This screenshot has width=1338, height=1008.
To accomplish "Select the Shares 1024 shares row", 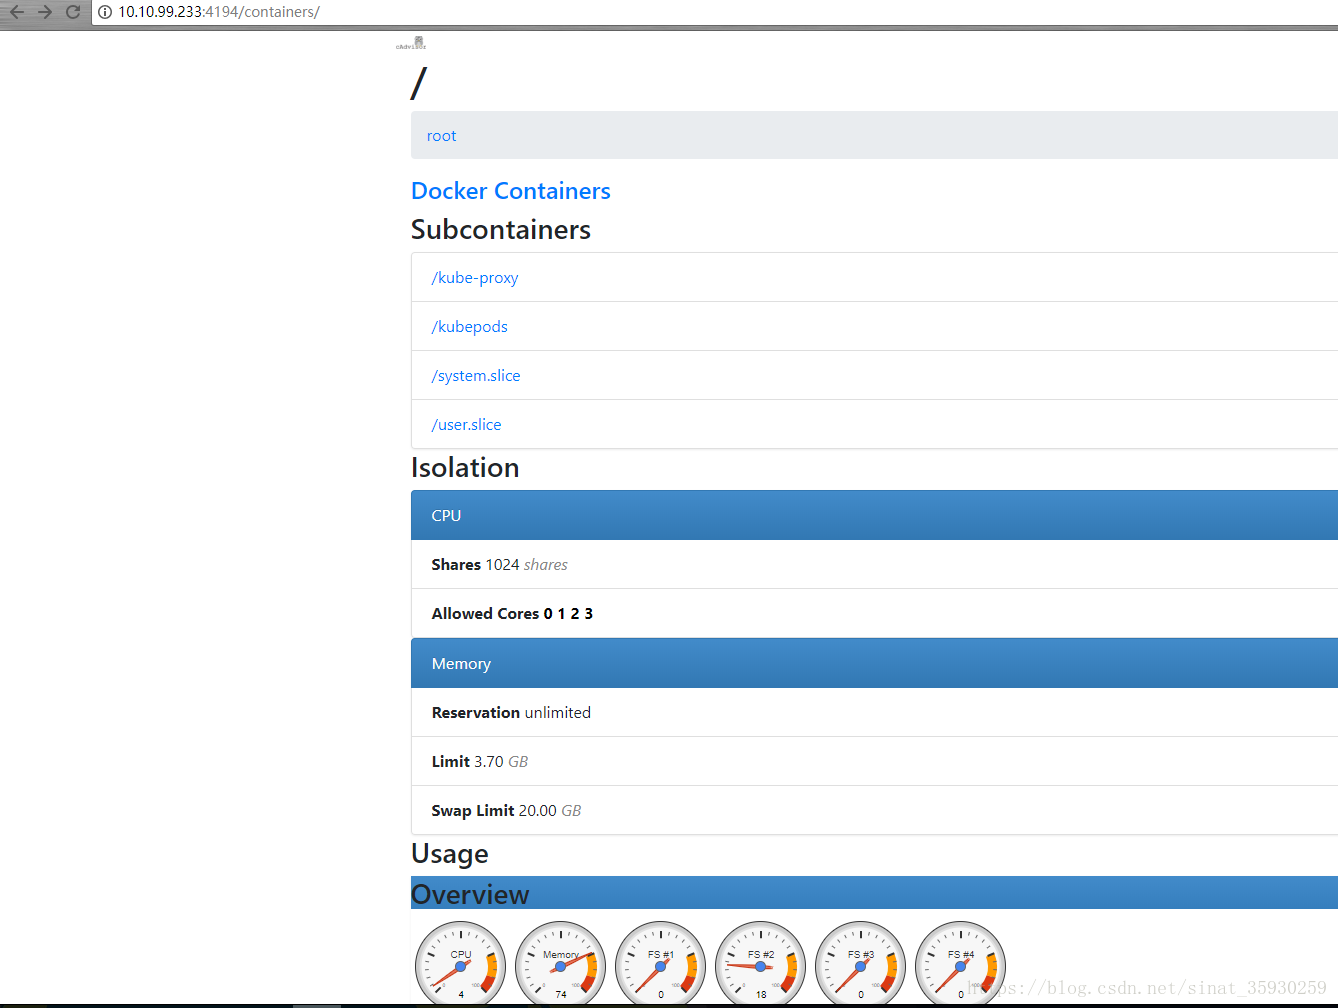I will pos(874,565).
